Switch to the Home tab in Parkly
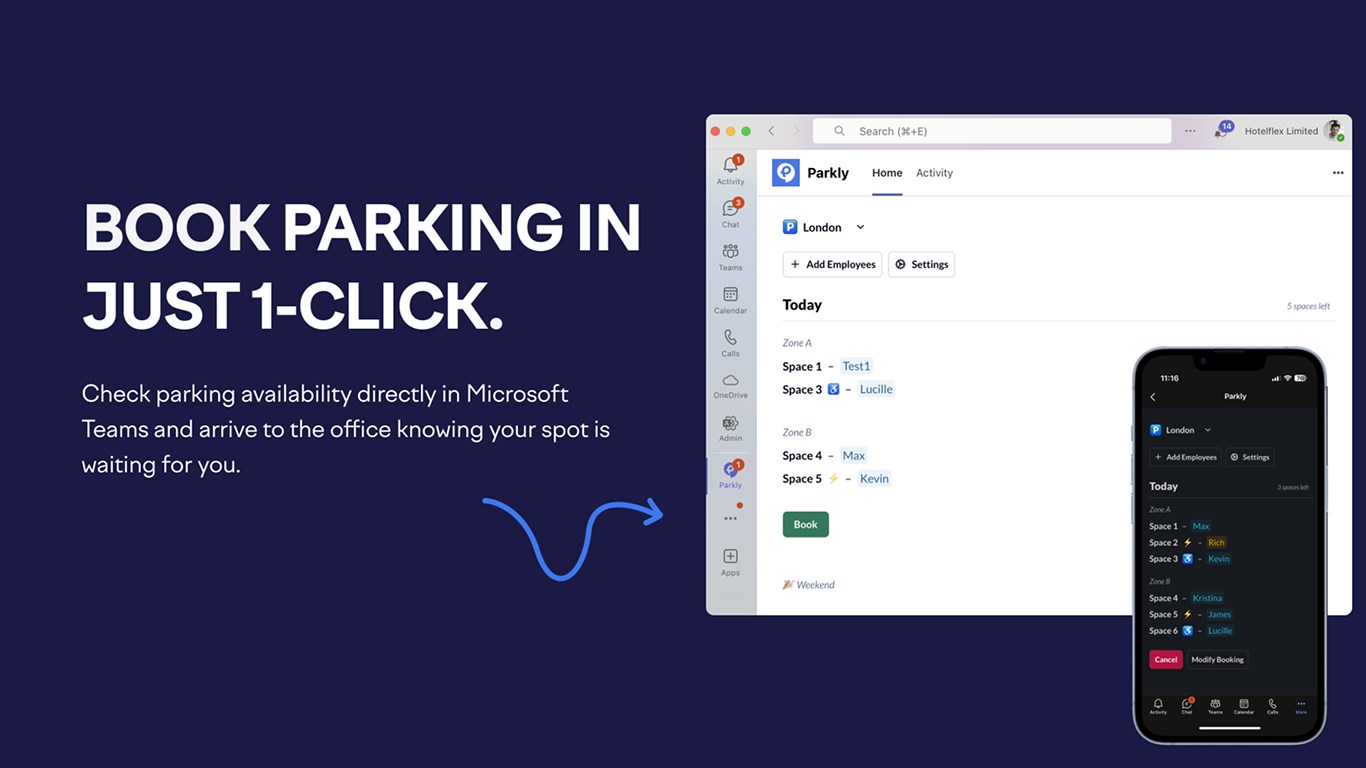The width and height of the screenshot is (1366, 768). (887, 173)
